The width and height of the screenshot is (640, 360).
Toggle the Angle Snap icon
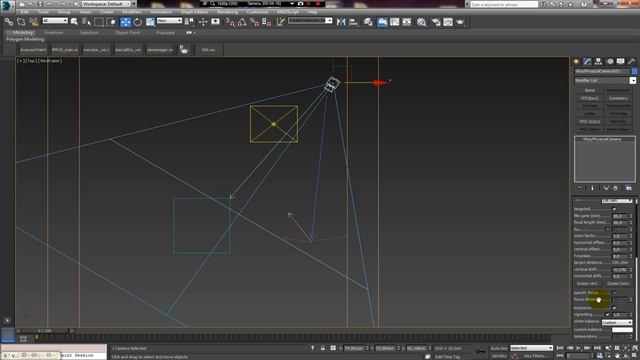(242, 22)
